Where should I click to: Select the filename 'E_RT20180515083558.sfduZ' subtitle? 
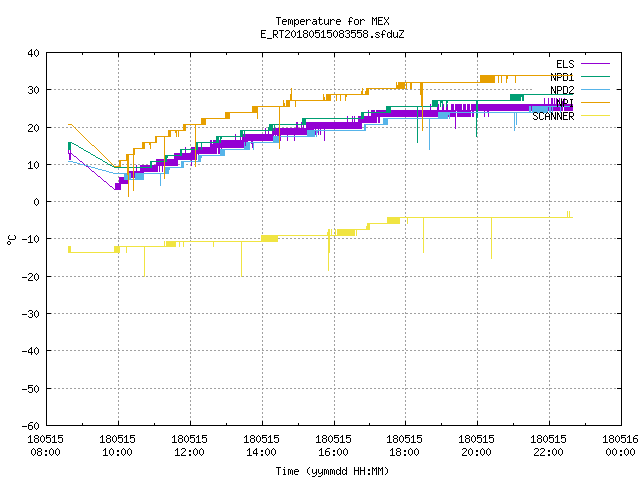(332, 34)
